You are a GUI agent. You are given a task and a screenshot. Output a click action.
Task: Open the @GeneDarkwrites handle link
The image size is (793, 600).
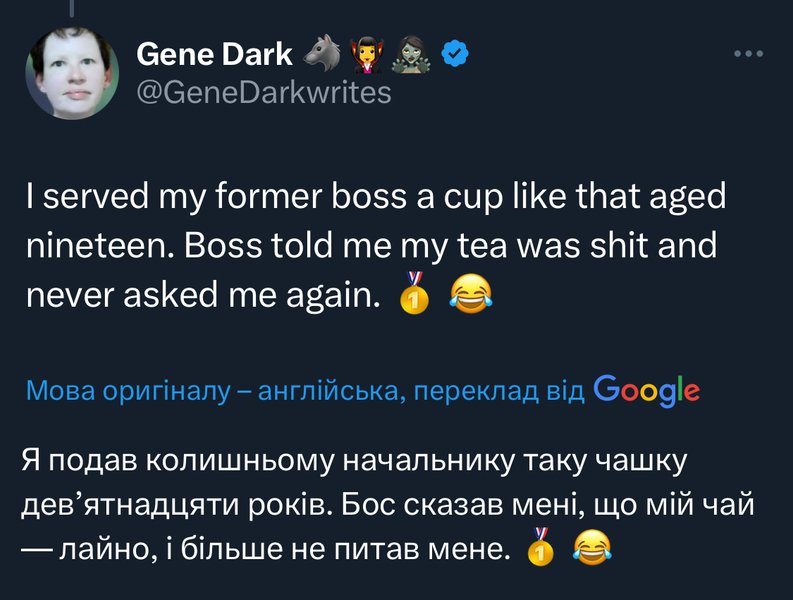click(x=263, y=92)
